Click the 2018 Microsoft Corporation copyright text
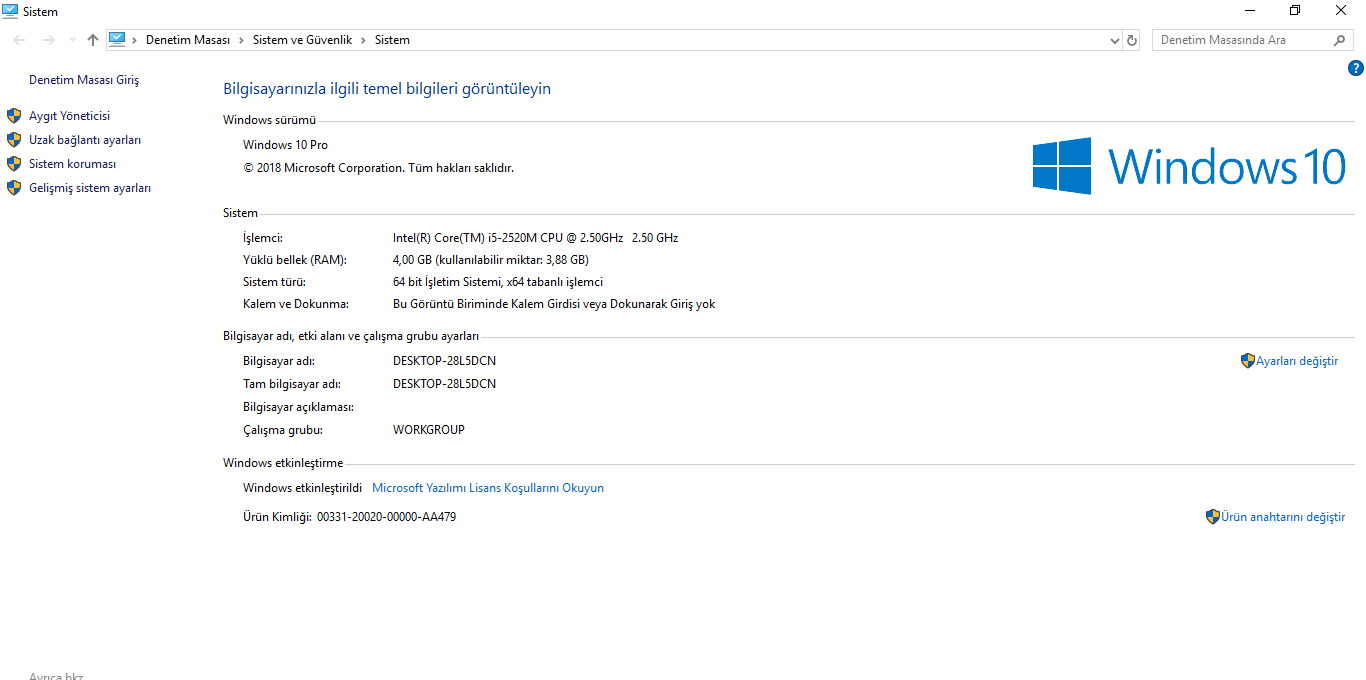1366x680 pixels. [x=378, y=168]
